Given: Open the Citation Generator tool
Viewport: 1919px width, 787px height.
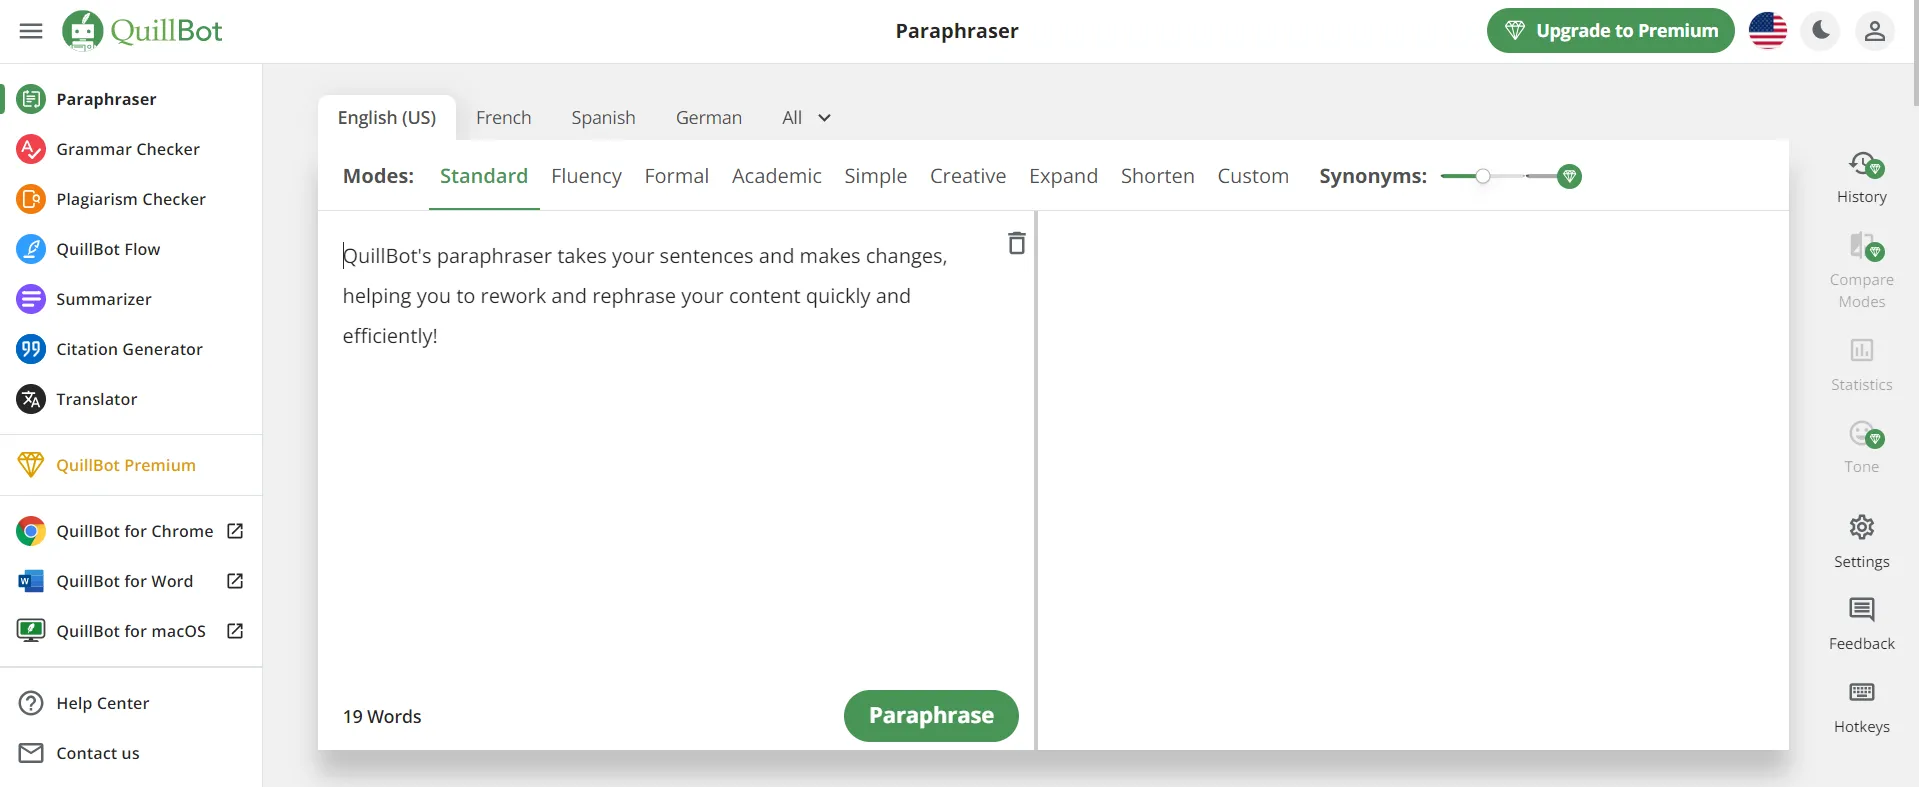Looking at the screenshot, I should coord(129,349).
